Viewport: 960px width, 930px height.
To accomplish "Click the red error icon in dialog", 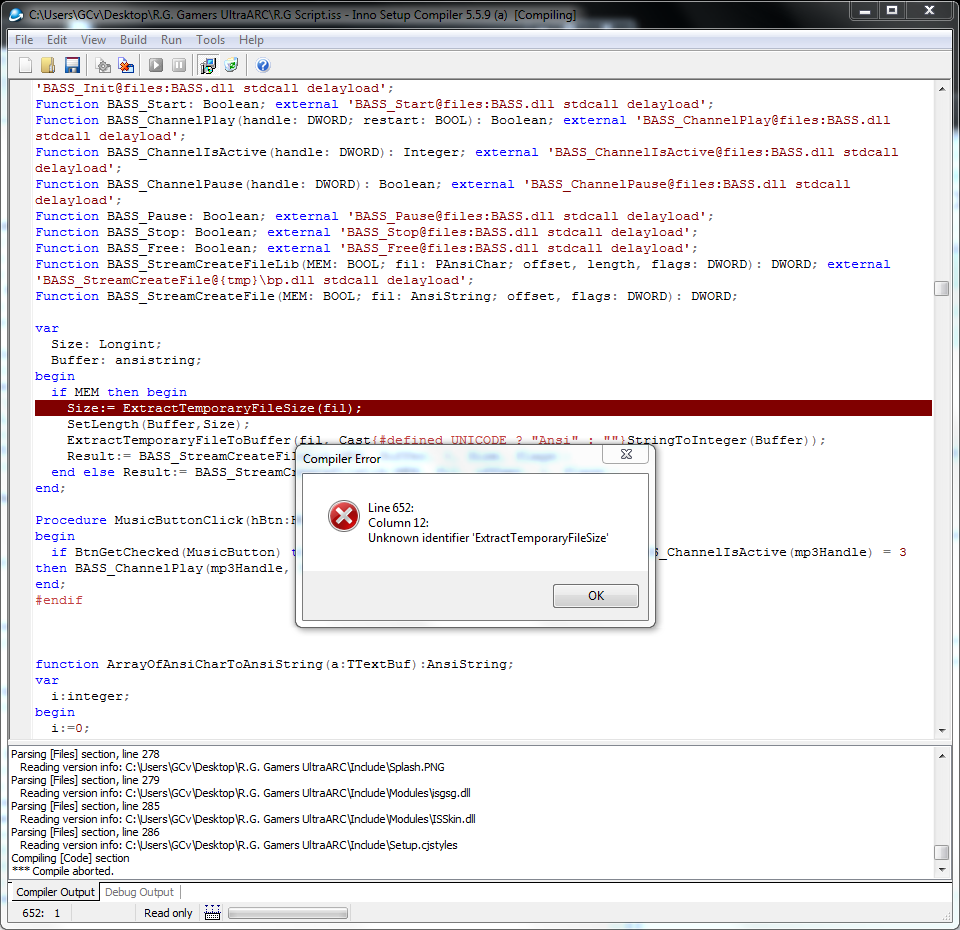I will pyautogui.click(x=343, y=516).
